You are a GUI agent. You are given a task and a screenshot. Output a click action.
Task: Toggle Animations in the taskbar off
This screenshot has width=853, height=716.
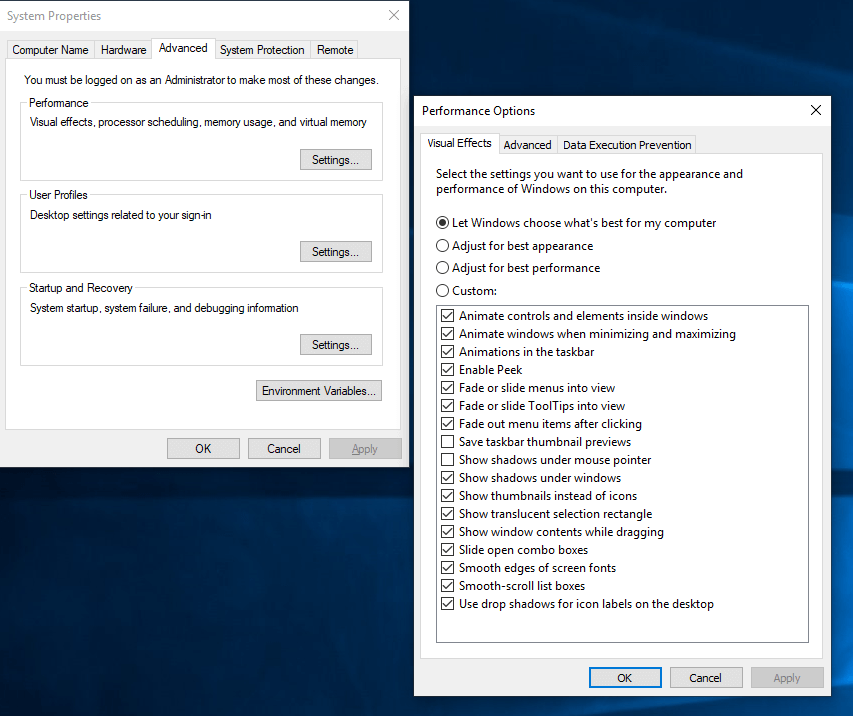tap(447, 351)
